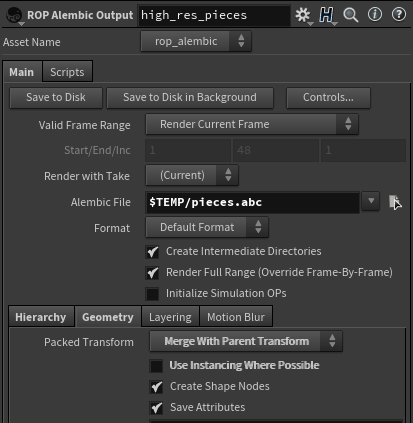Click the ROP Alembic Output title text
Screen dimensions: 413x423
pos(80,15)
